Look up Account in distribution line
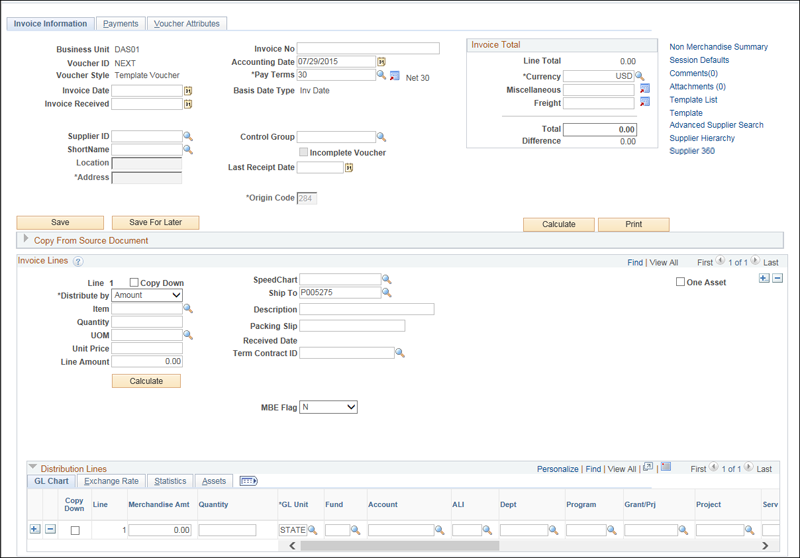Image resolution: width=800 pixels, height=558 pixels. tap(439, 530)
